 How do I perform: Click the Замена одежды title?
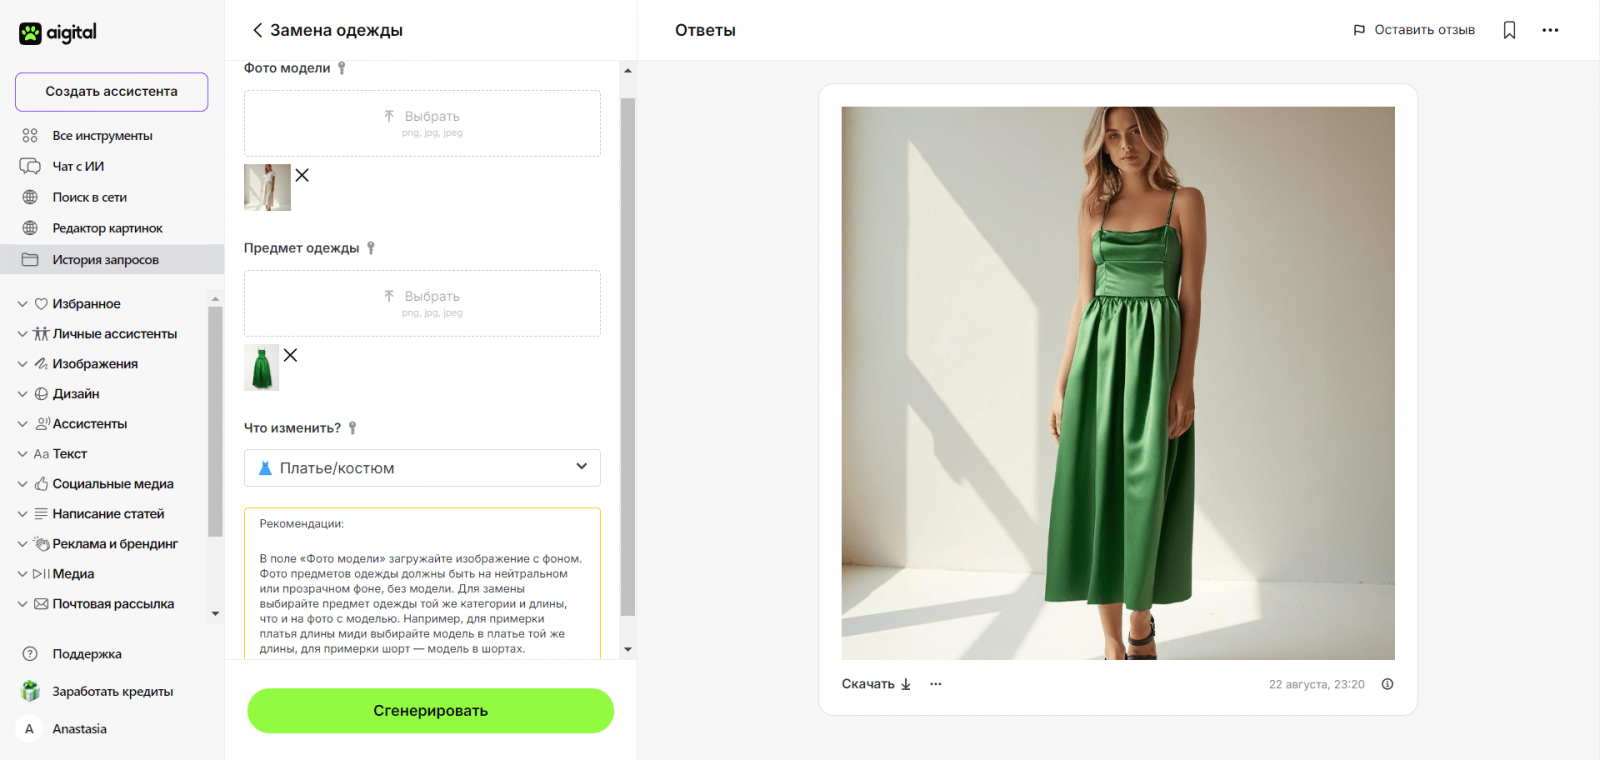336,30
